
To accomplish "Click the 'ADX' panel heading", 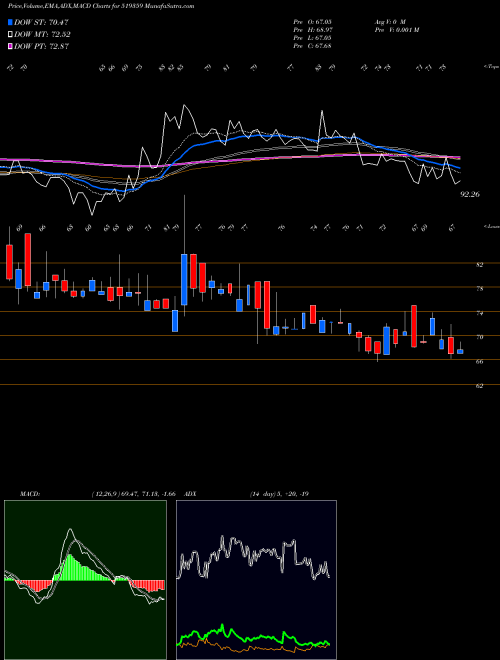I will pos(190,494).
